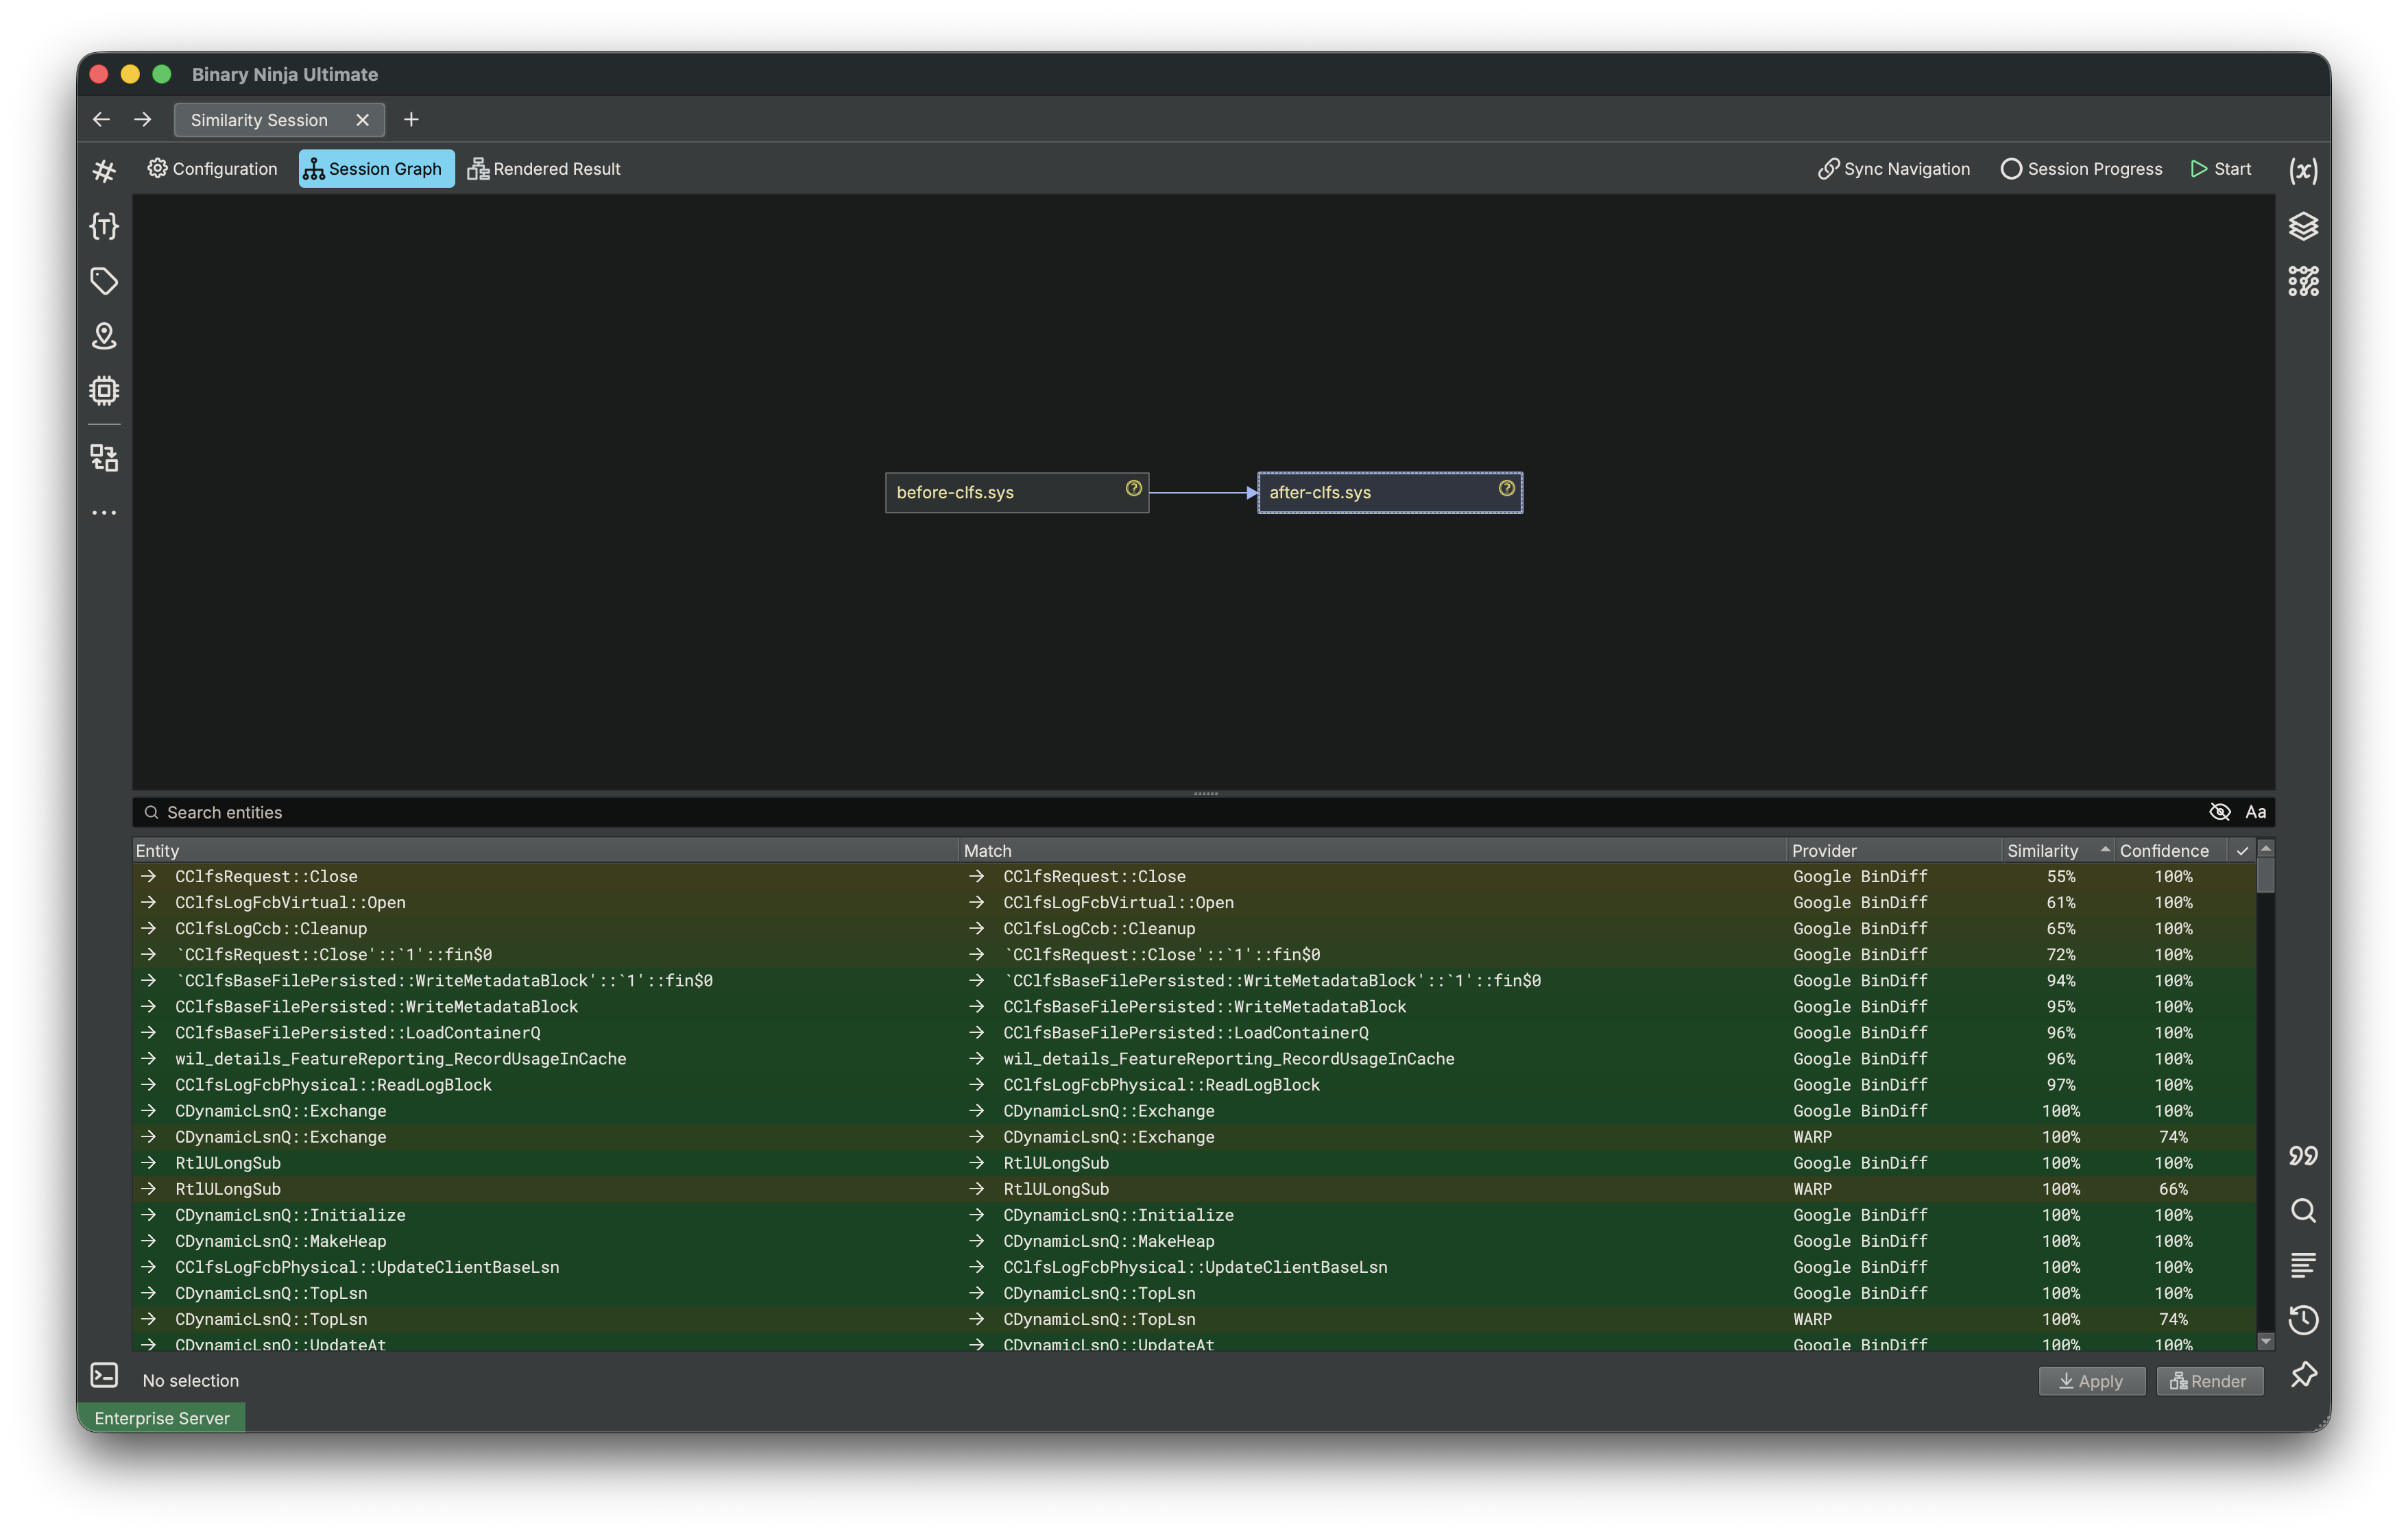This screenshot has height=1534, width=2408.
Task: Click the Start button
Action: tap(2220, 169)
